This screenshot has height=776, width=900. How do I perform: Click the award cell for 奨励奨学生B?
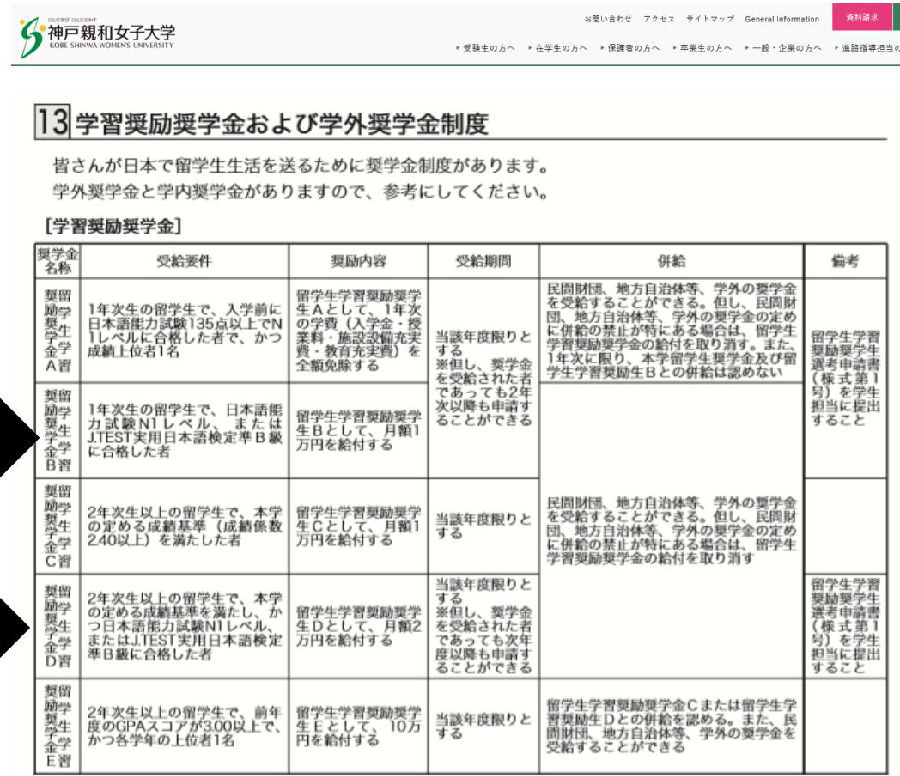tap(358, 430)
